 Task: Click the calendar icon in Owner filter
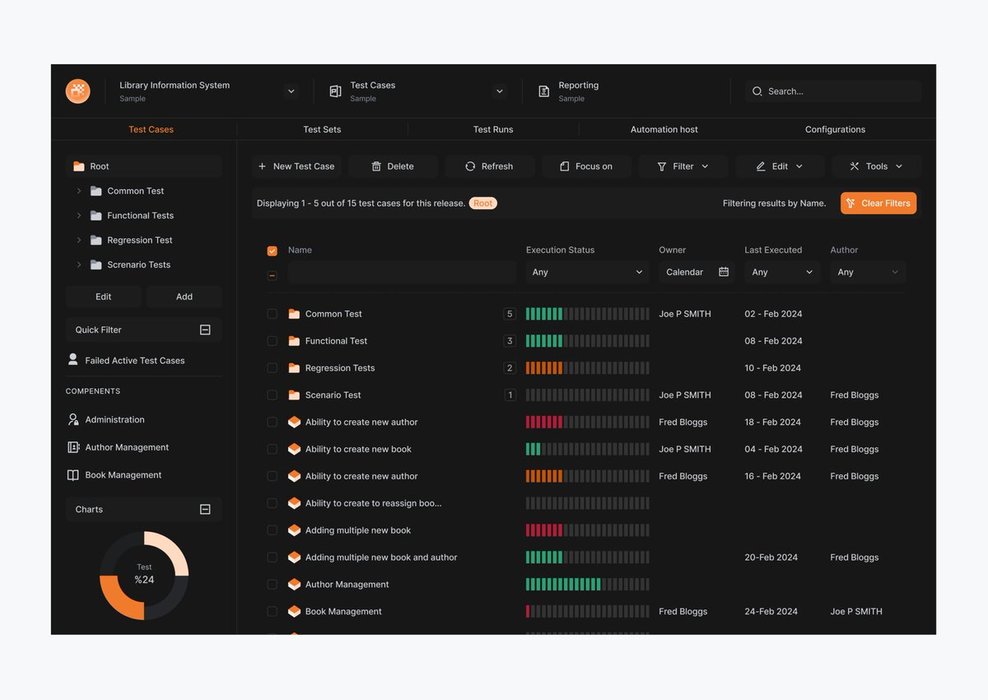pyautogui.click(x=723, y=272)
